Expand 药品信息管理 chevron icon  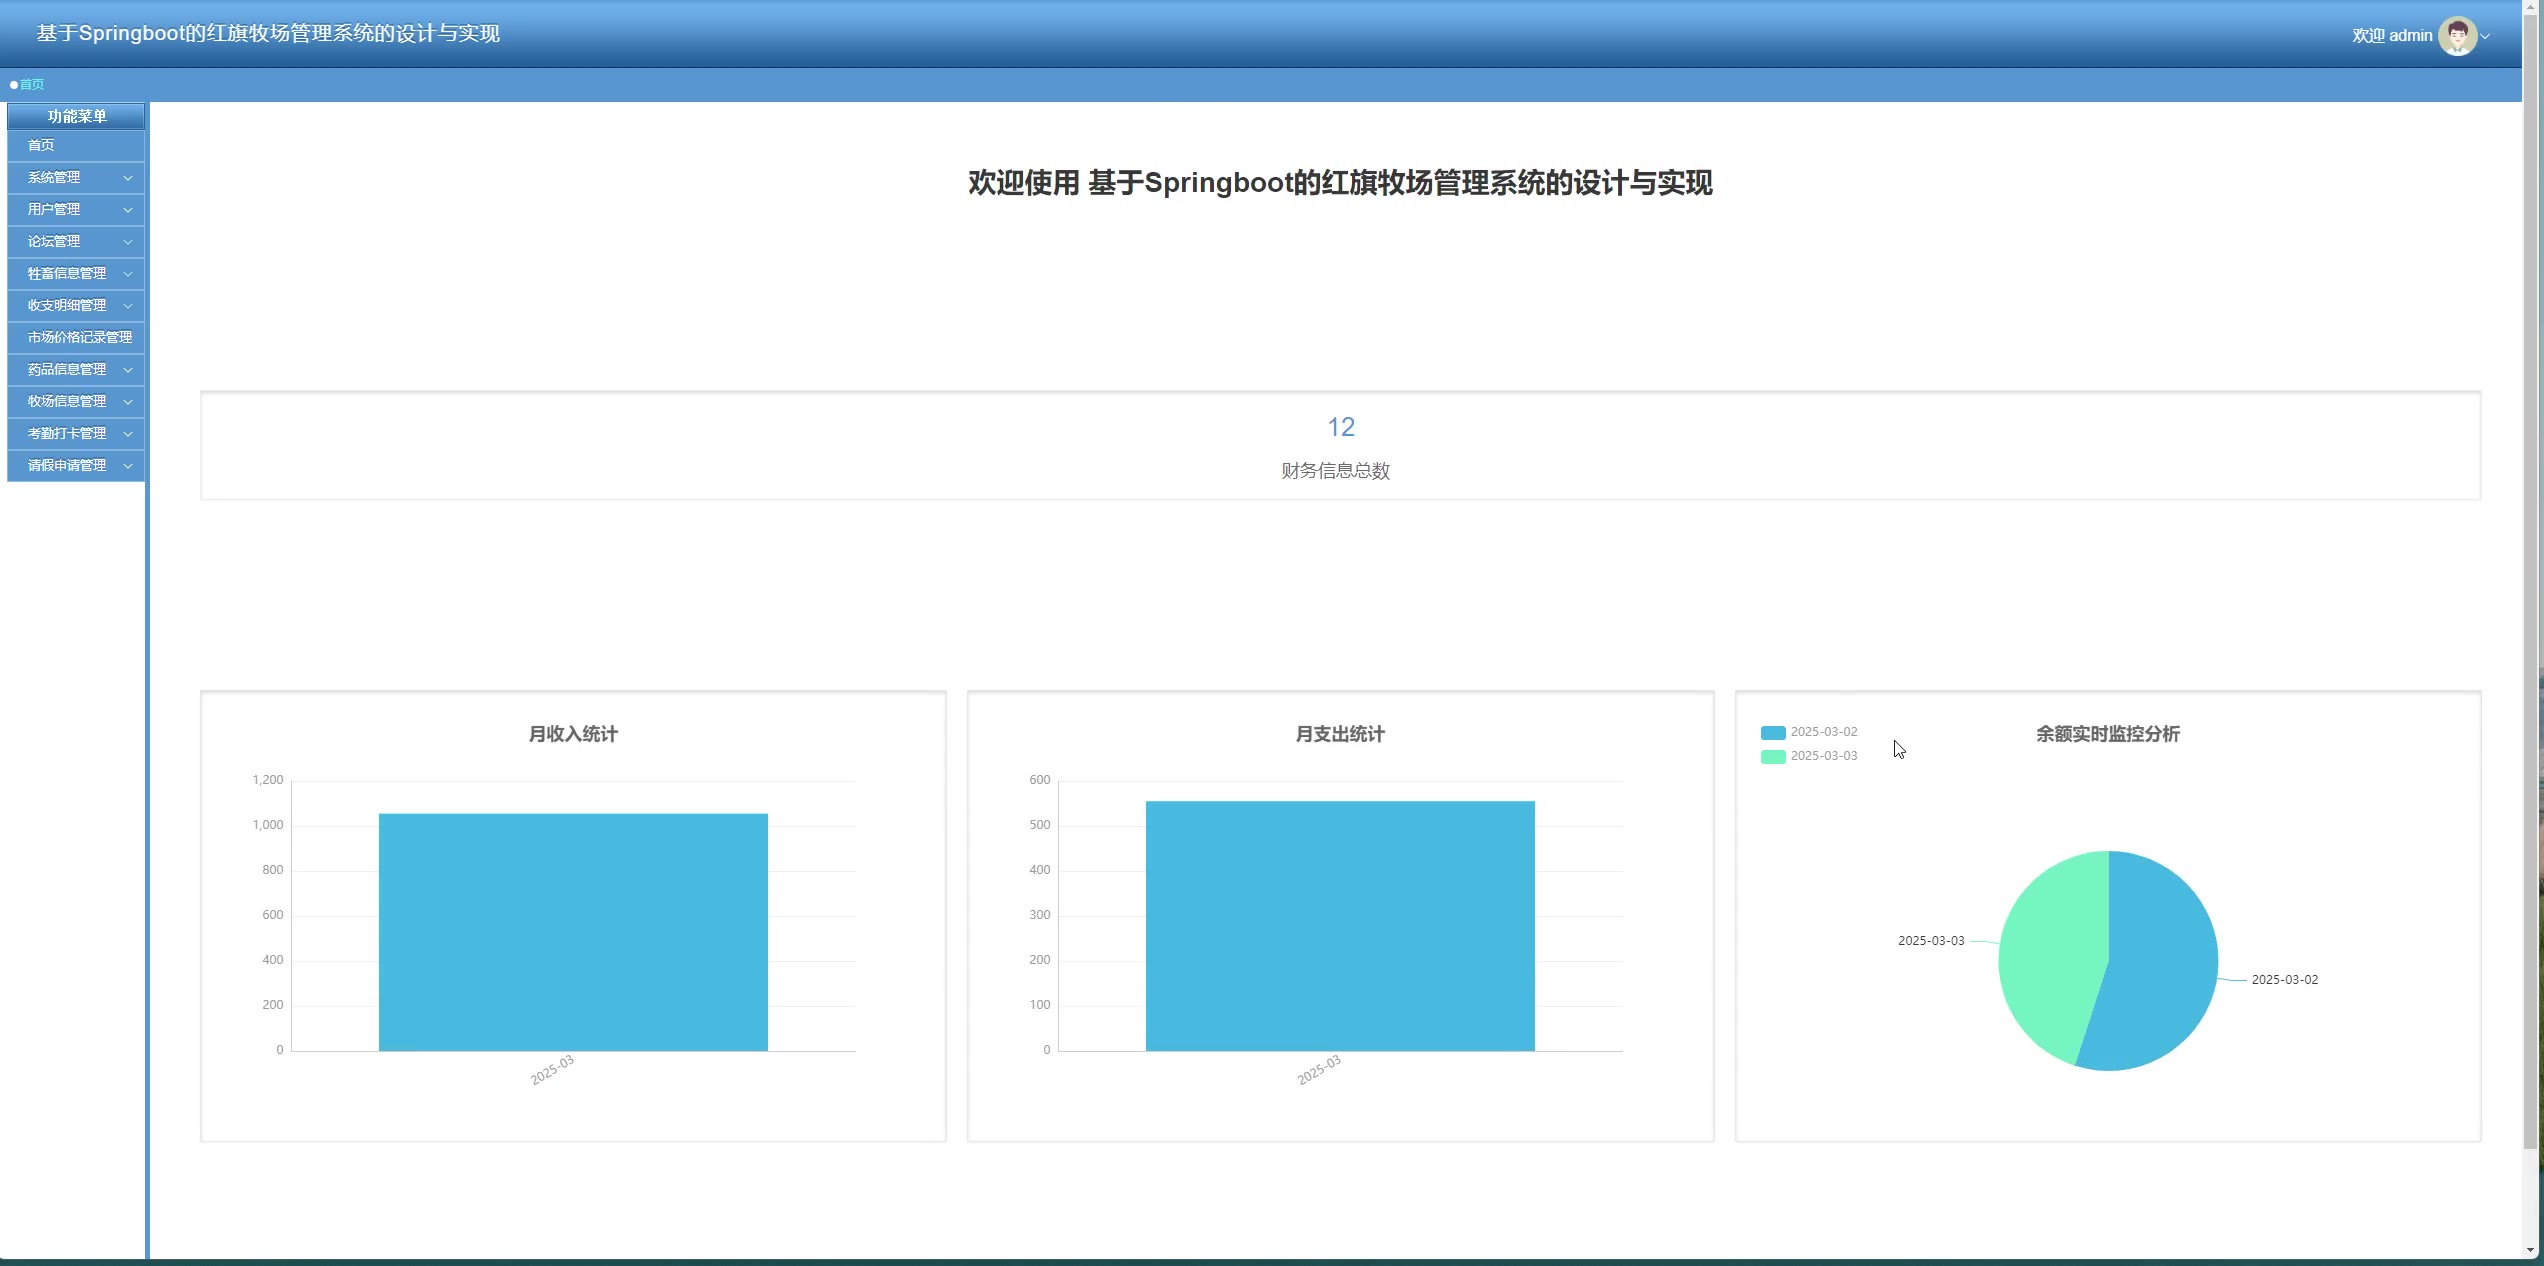tap(127, 370)
